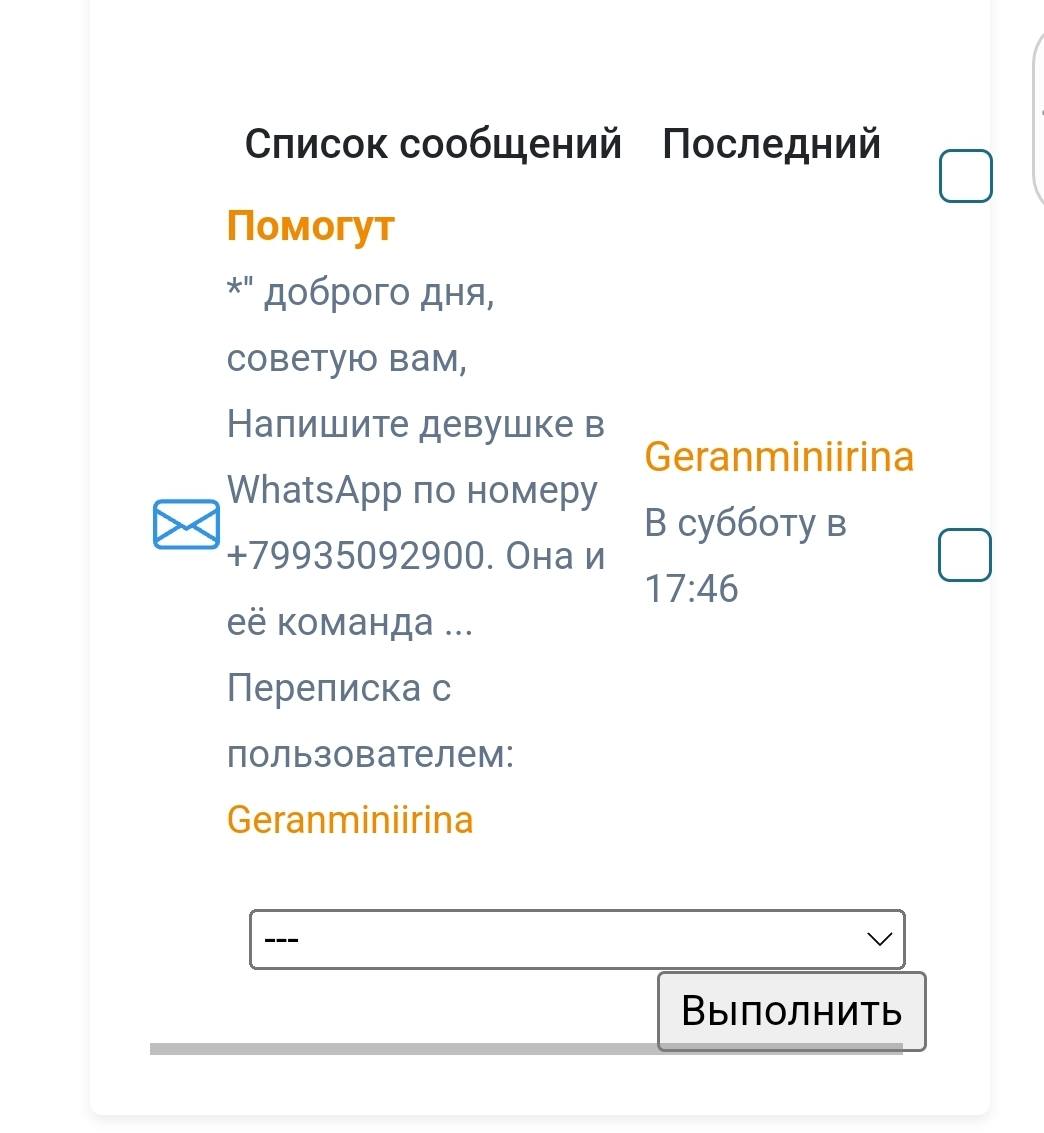The height and width of the screenshot is (1133, 1044).
Task: Click Geranminiirina under "Переписка с пользователем"
Action: pos(350,820)
